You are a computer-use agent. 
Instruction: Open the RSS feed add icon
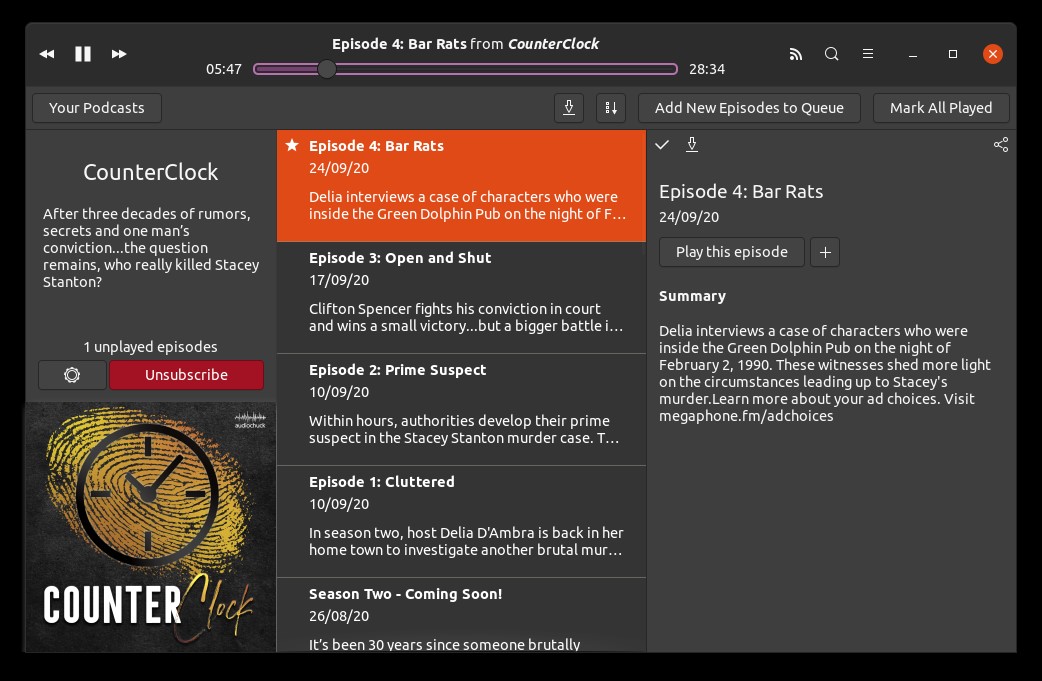coord(795,54)
